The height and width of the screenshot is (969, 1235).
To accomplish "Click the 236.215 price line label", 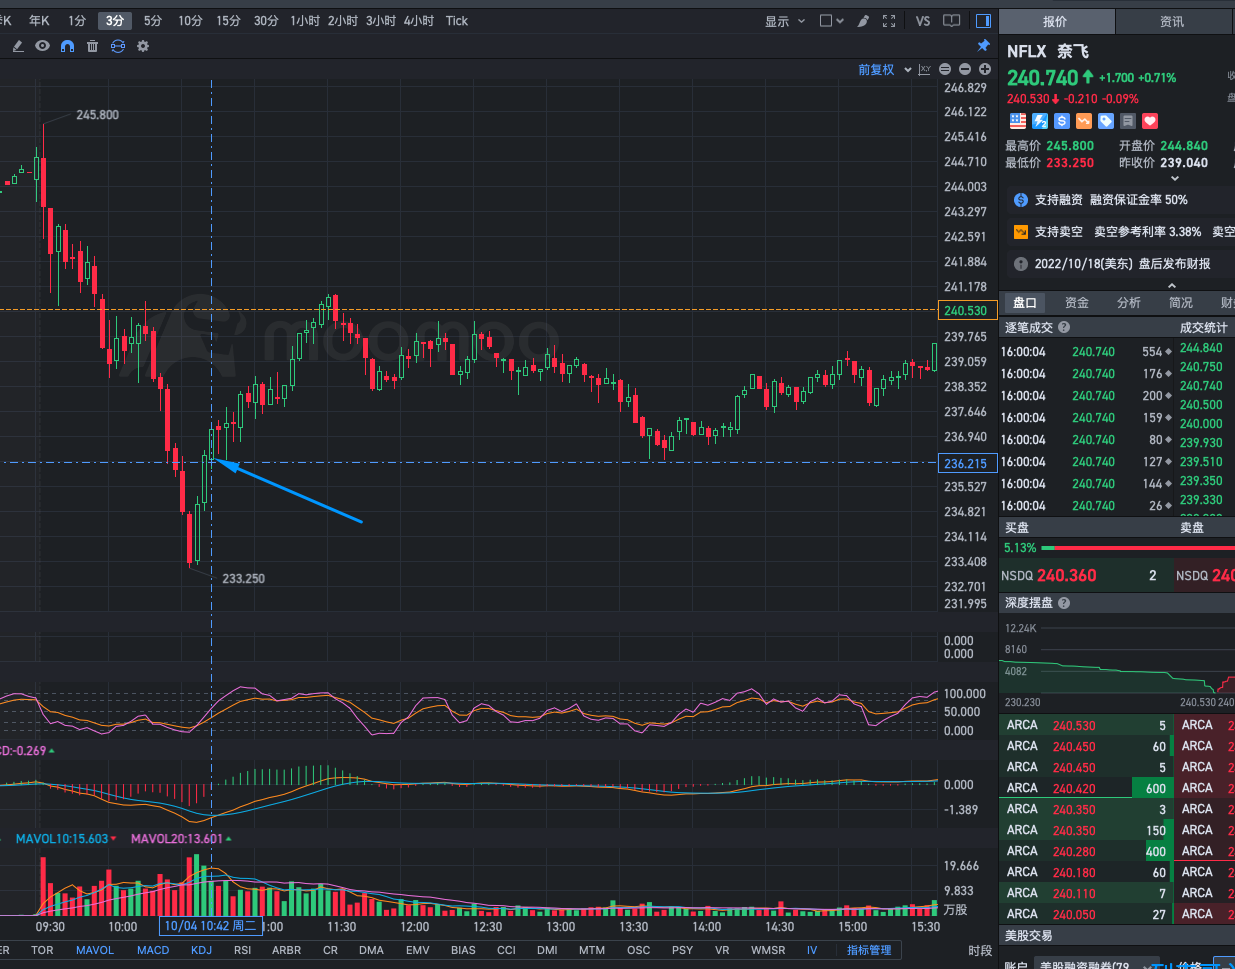I will tap(965, 463).
